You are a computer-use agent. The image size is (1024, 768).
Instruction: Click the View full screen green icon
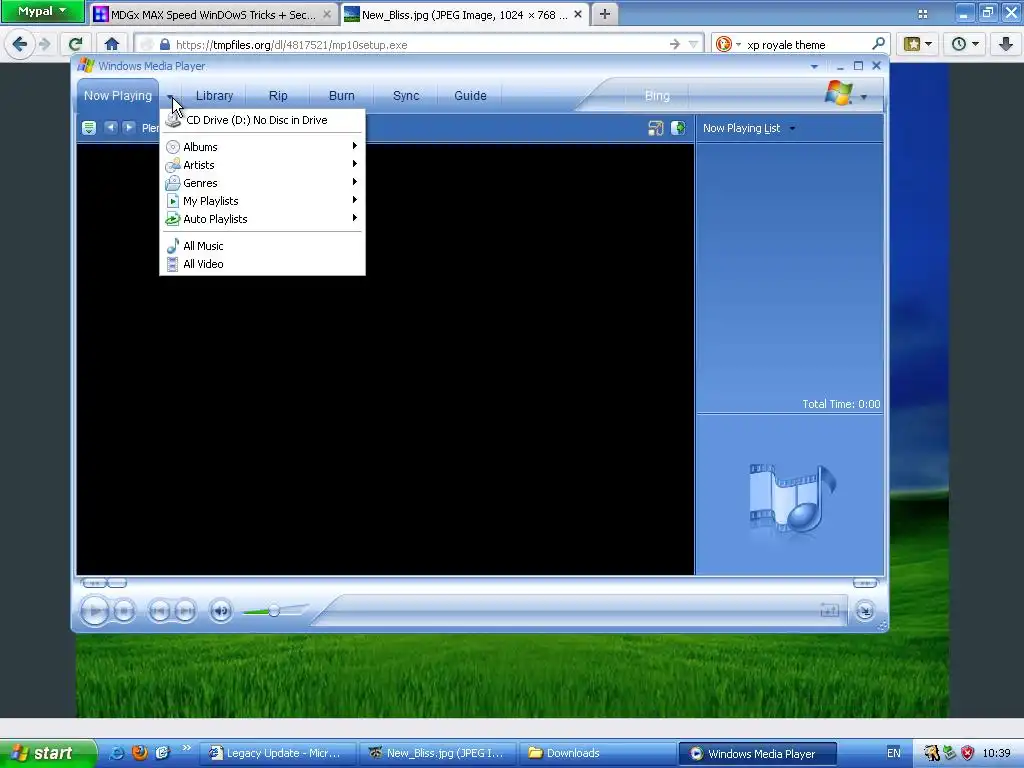[679, 128]
